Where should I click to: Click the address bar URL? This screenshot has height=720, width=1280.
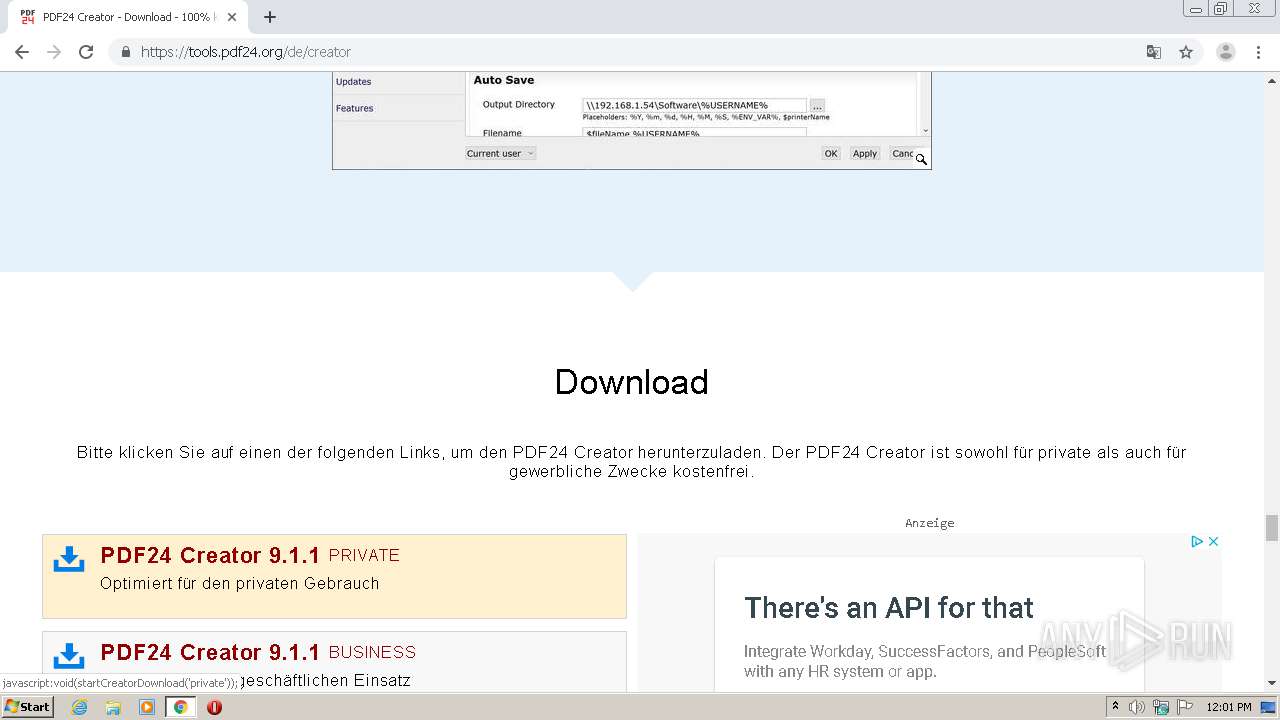pyautogui.click(x=246, y=52)
